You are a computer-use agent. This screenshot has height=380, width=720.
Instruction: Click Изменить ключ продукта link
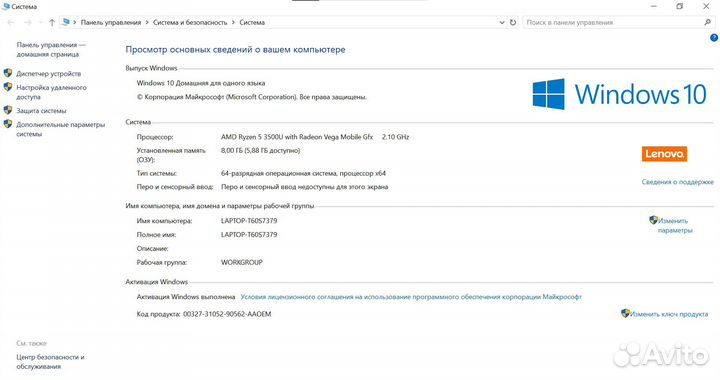coord(669,314)
